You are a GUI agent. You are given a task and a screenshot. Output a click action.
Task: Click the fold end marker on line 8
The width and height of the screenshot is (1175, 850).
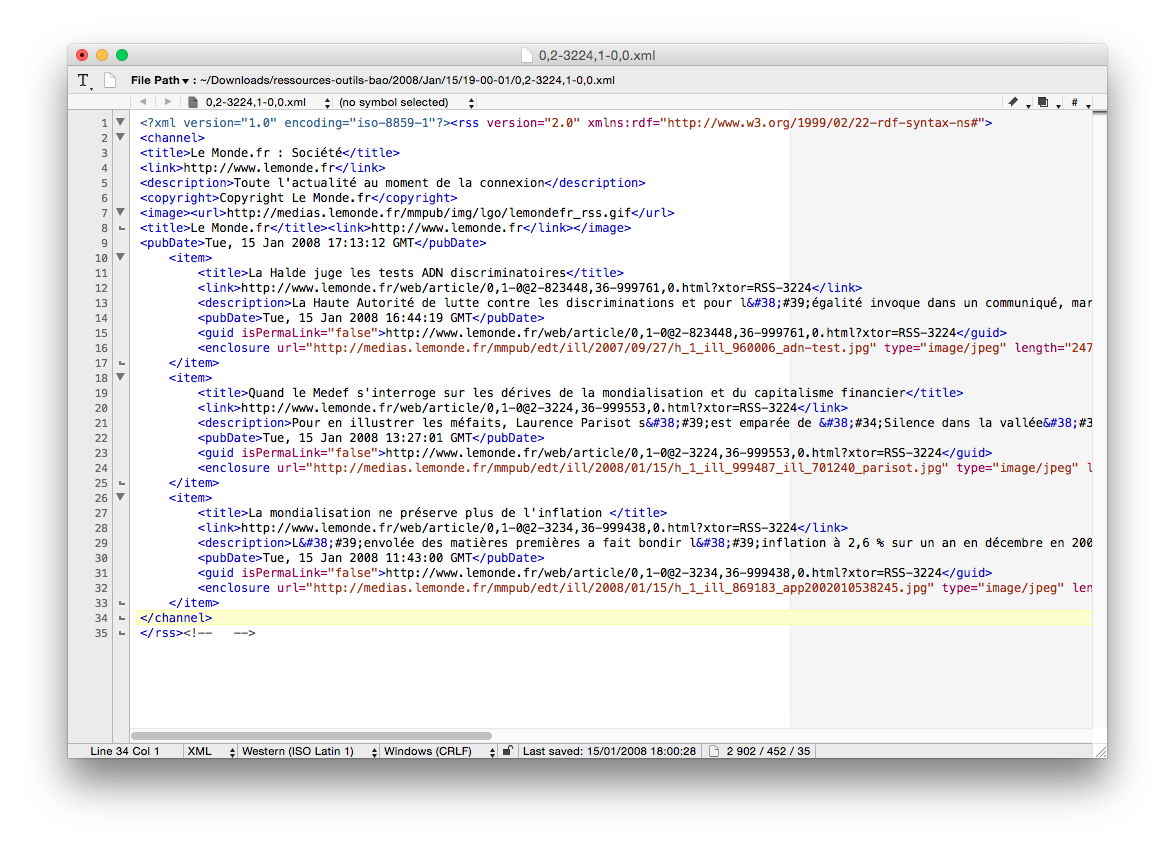click(121, 228)
